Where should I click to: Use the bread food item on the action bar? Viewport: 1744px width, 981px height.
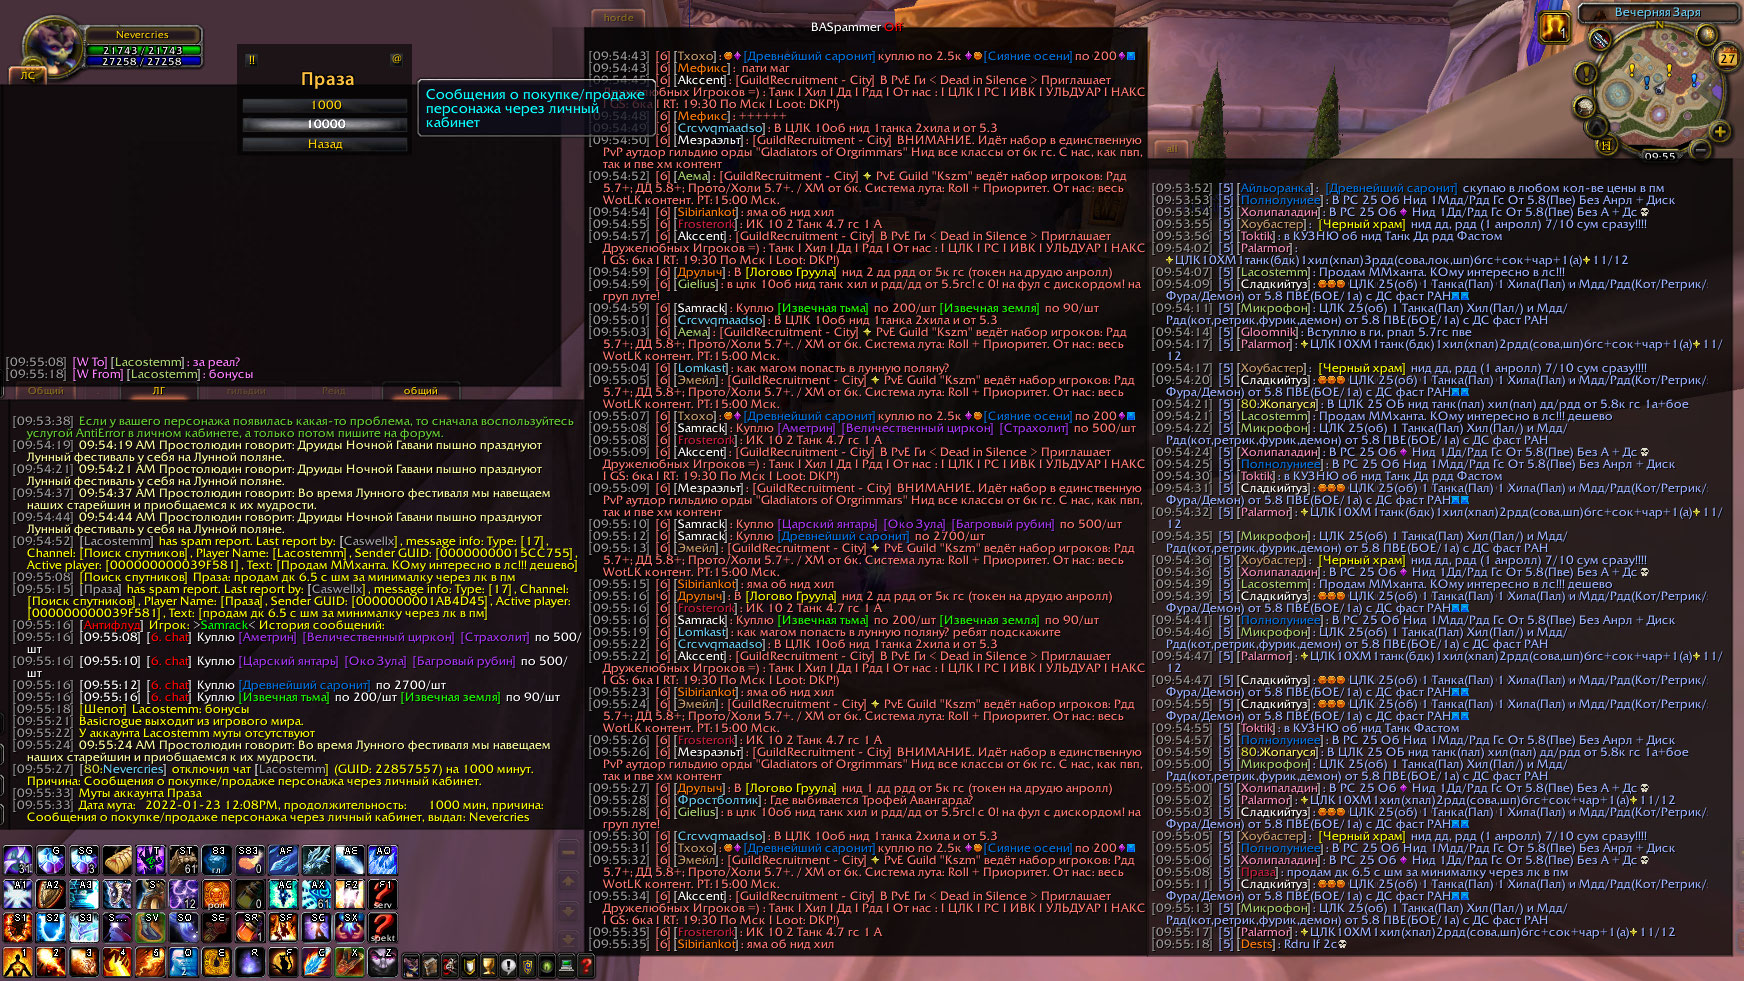pyautogui.click(x=118, y=860)
